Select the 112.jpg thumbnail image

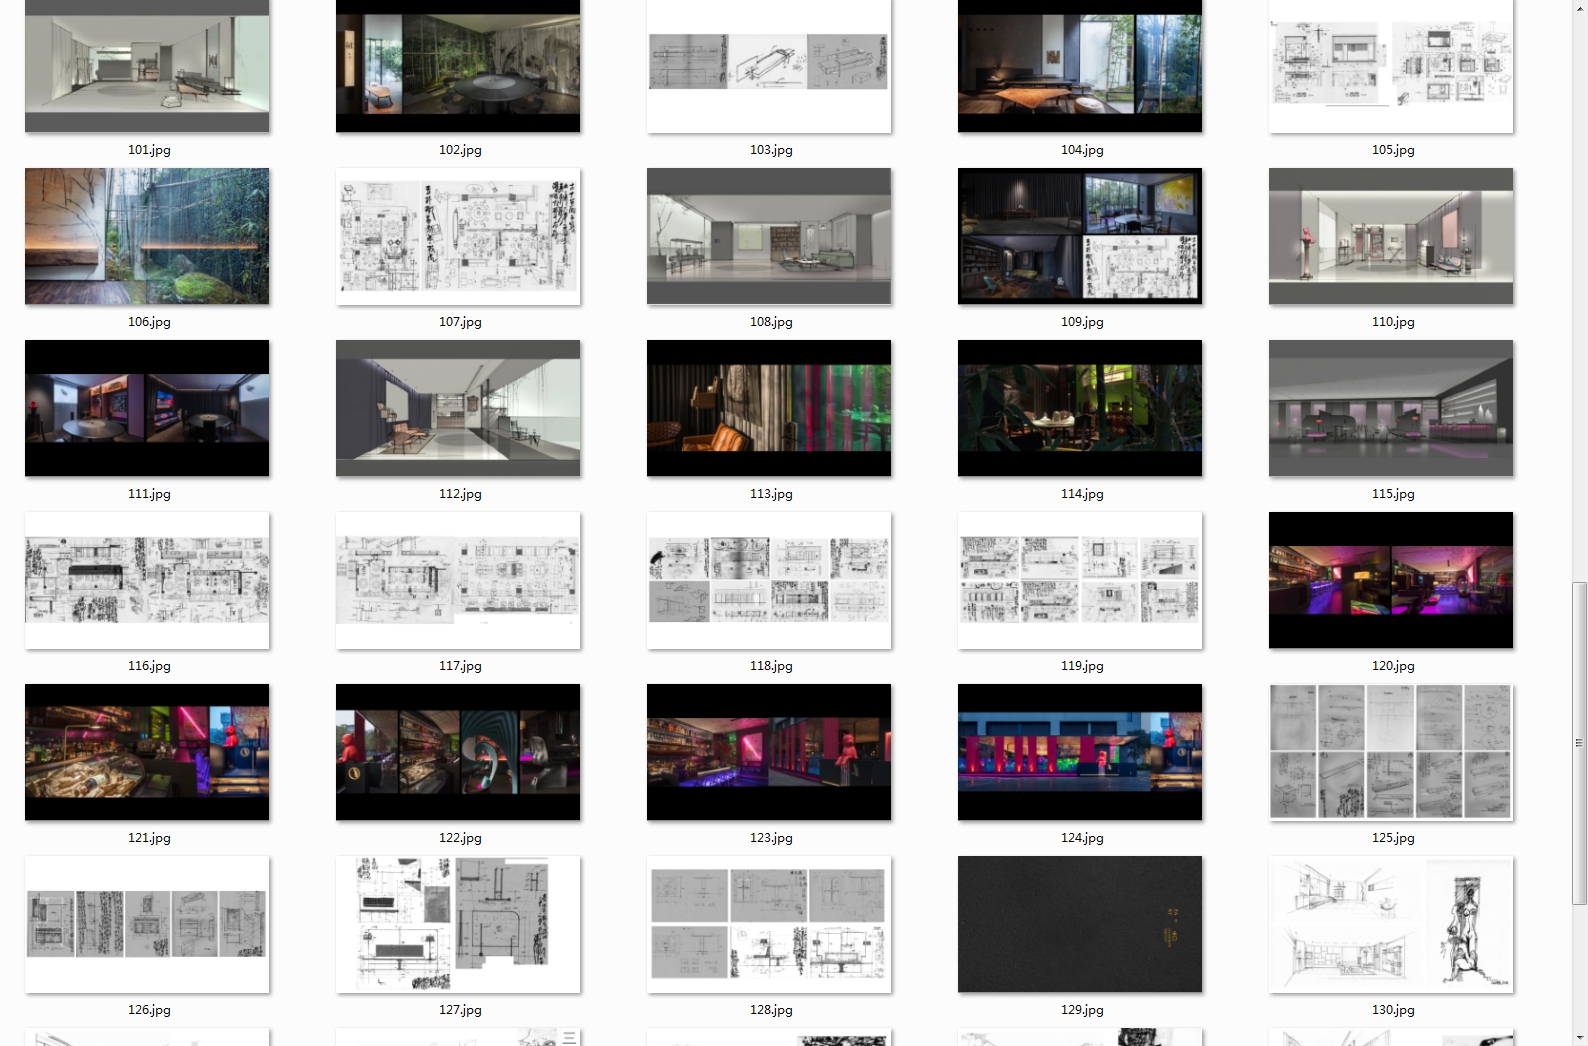458,408
